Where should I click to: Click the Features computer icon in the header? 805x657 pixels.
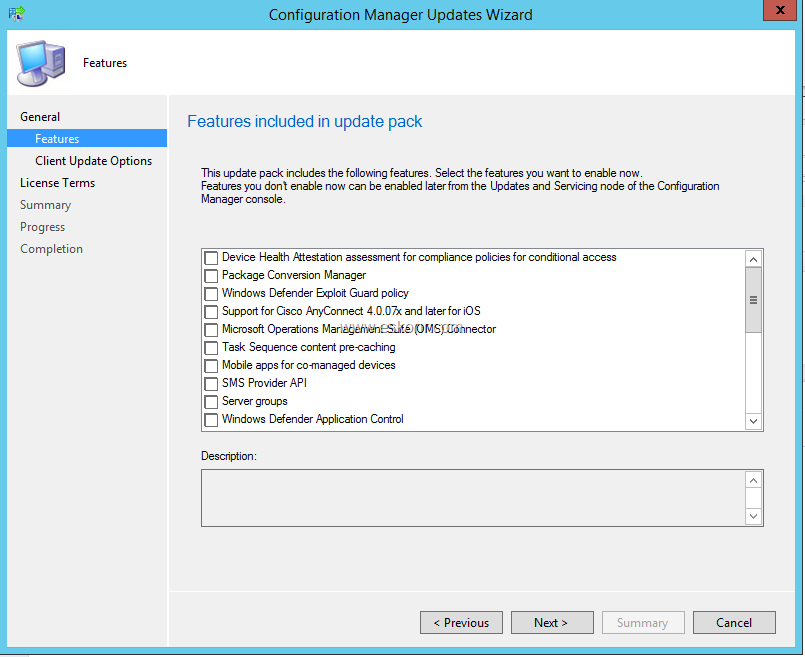point(40,62)
